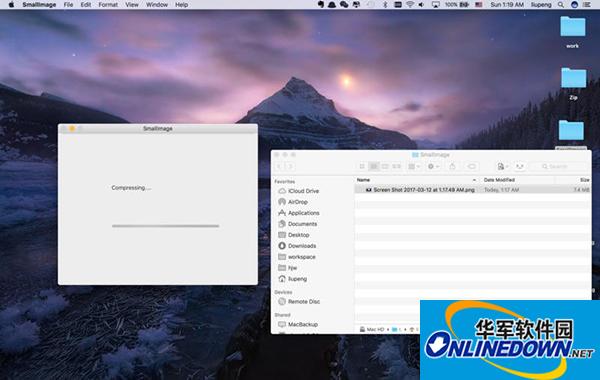The width and height of the screenshot is (600, 380).
Task: Click the battery status showing 100%
Action: pyautogui.click(x=457, y=5)
